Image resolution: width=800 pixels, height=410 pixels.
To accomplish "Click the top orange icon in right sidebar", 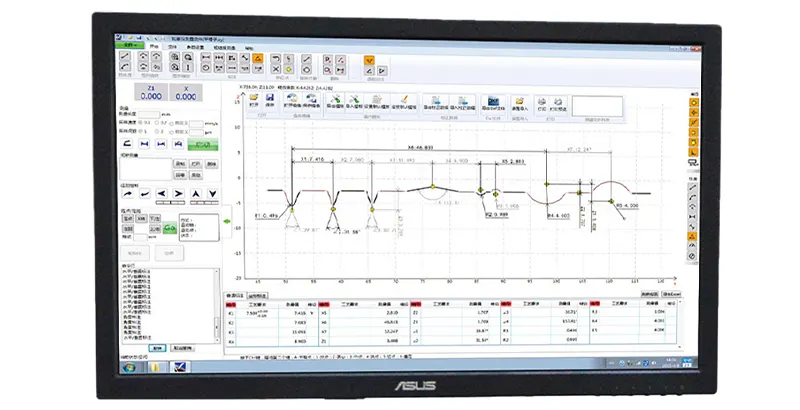I will [693, 101].
